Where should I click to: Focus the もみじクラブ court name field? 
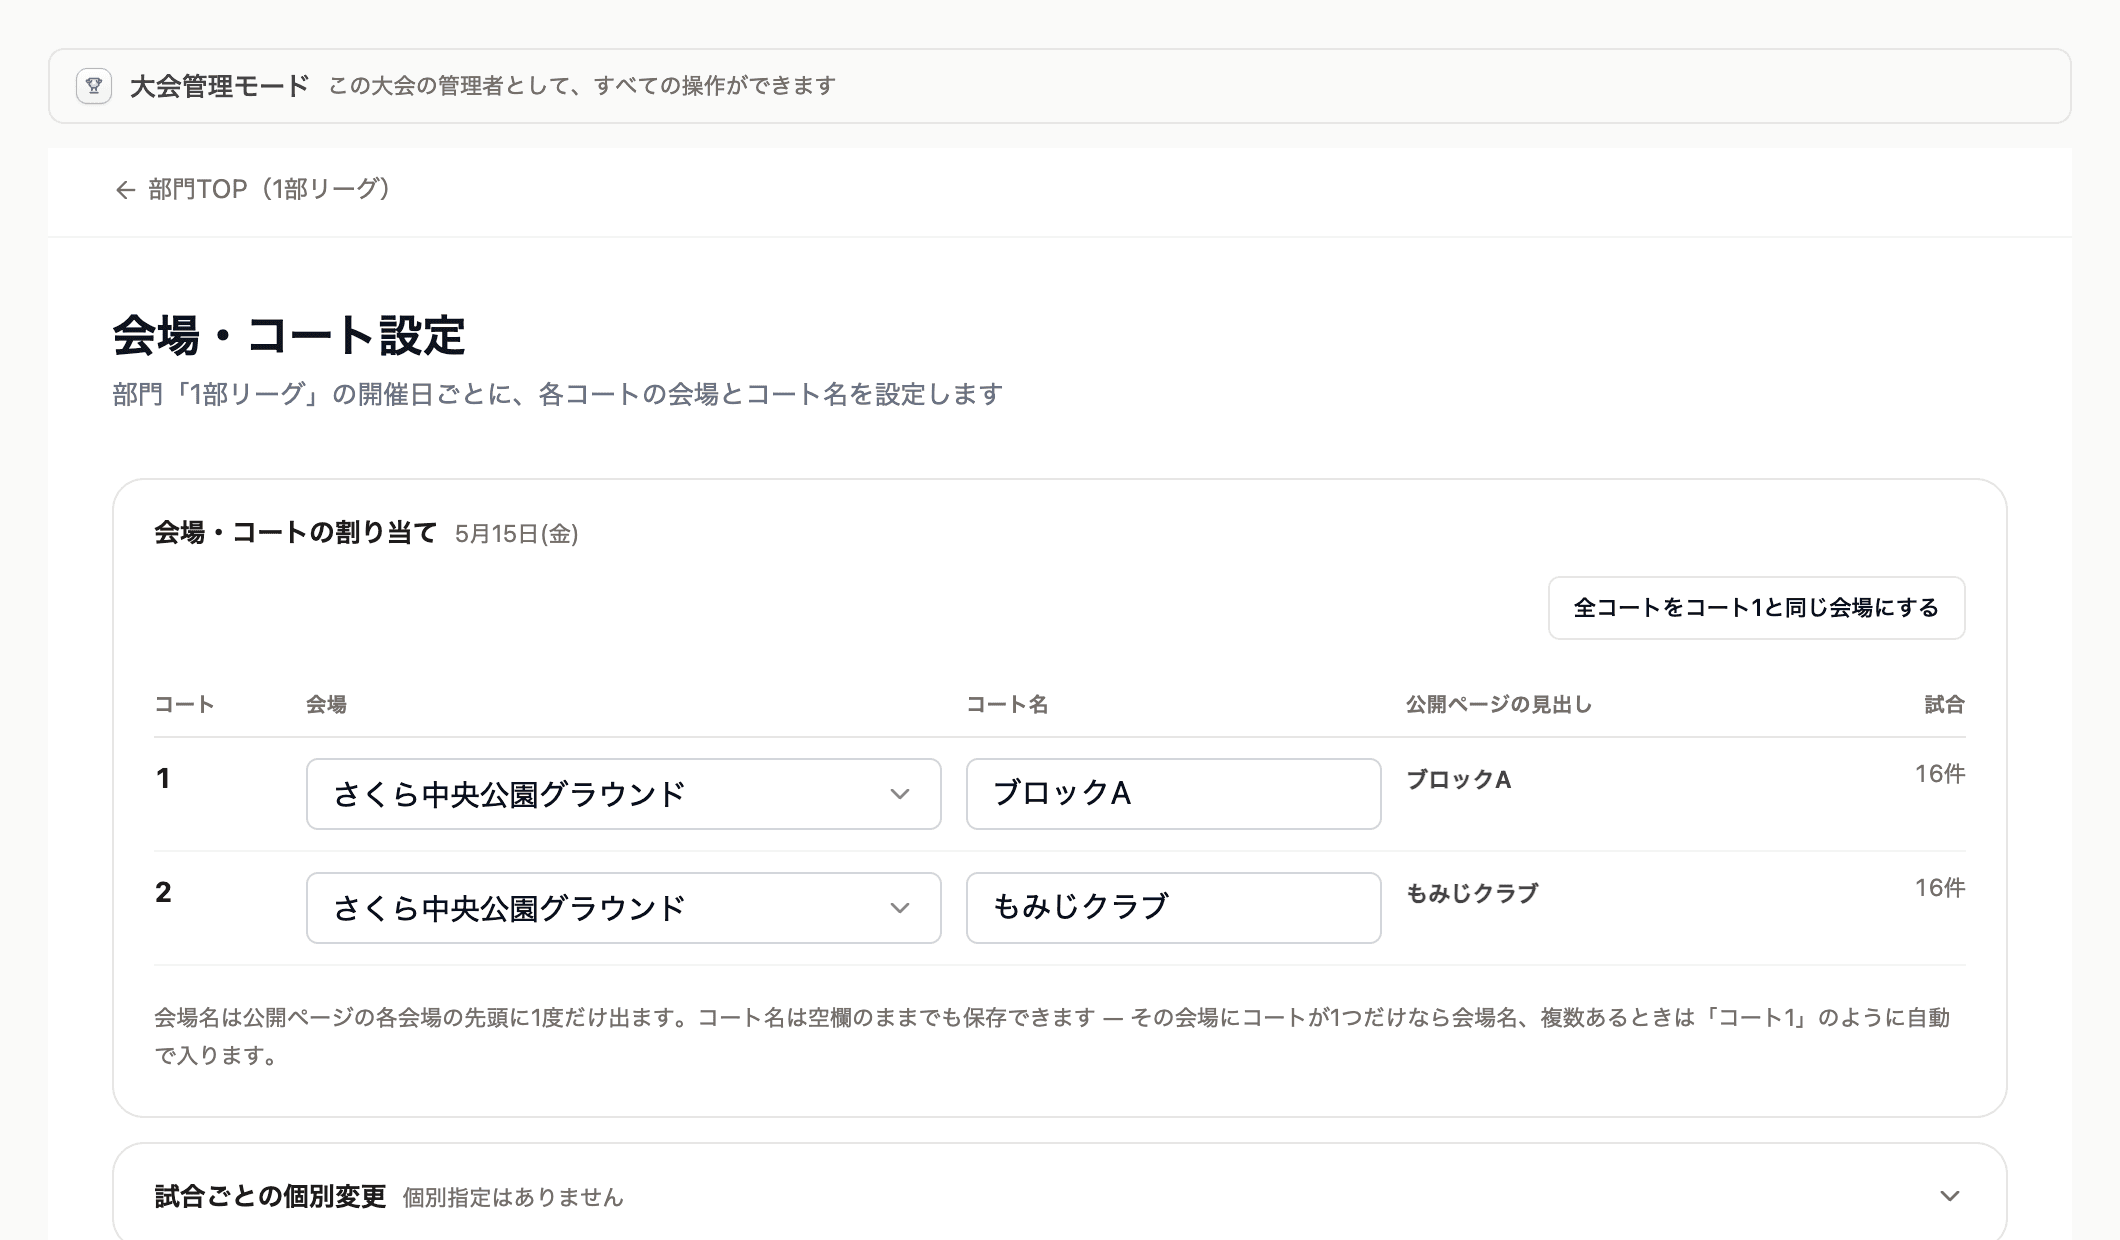(1173, 908)
